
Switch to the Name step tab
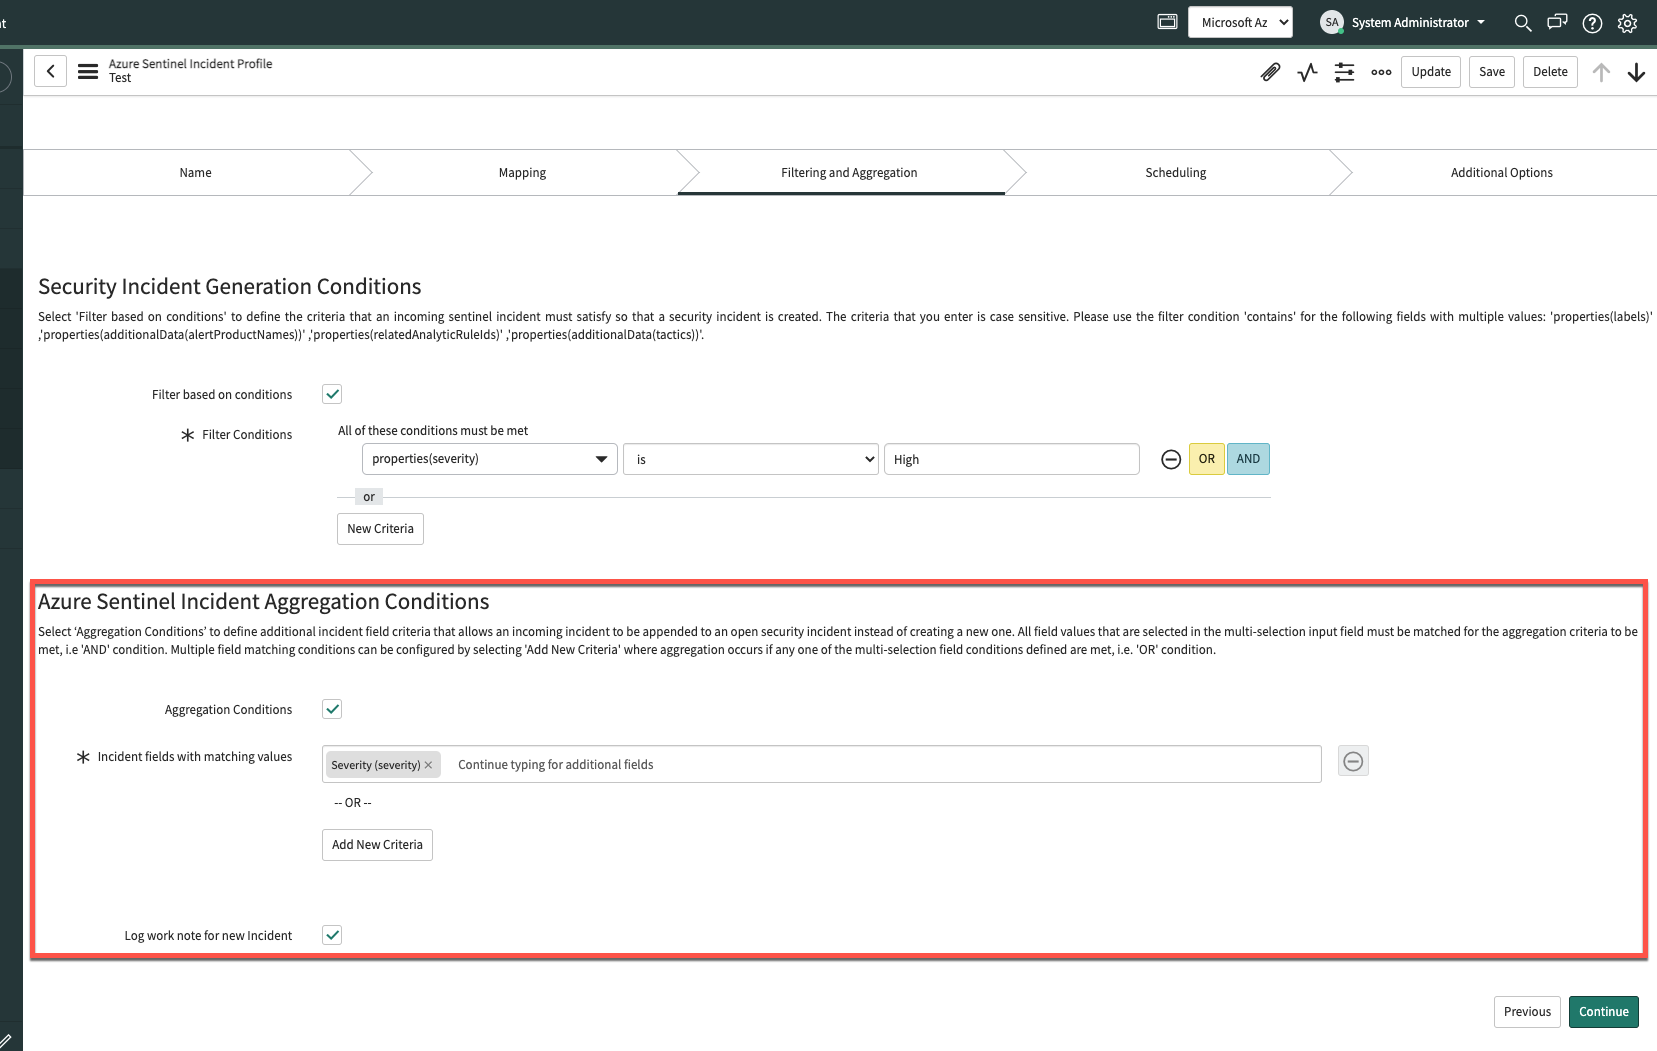(x=196, y=173)
